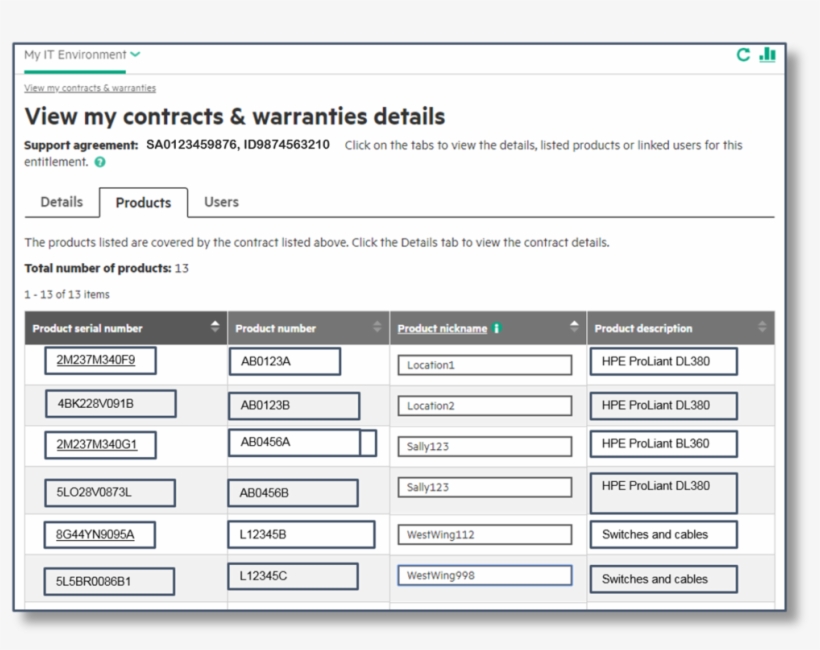Click Switches and cables description for L12345C

pyautogui.click(x=664, y=579)
